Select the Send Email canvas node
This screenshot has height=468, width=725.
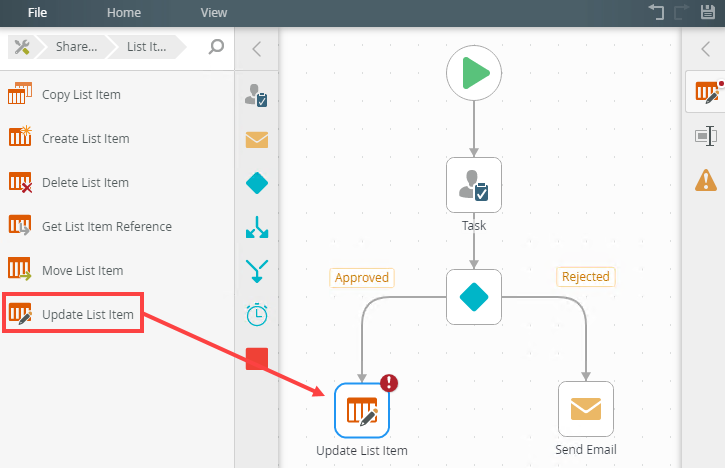(x=586, y=409)
